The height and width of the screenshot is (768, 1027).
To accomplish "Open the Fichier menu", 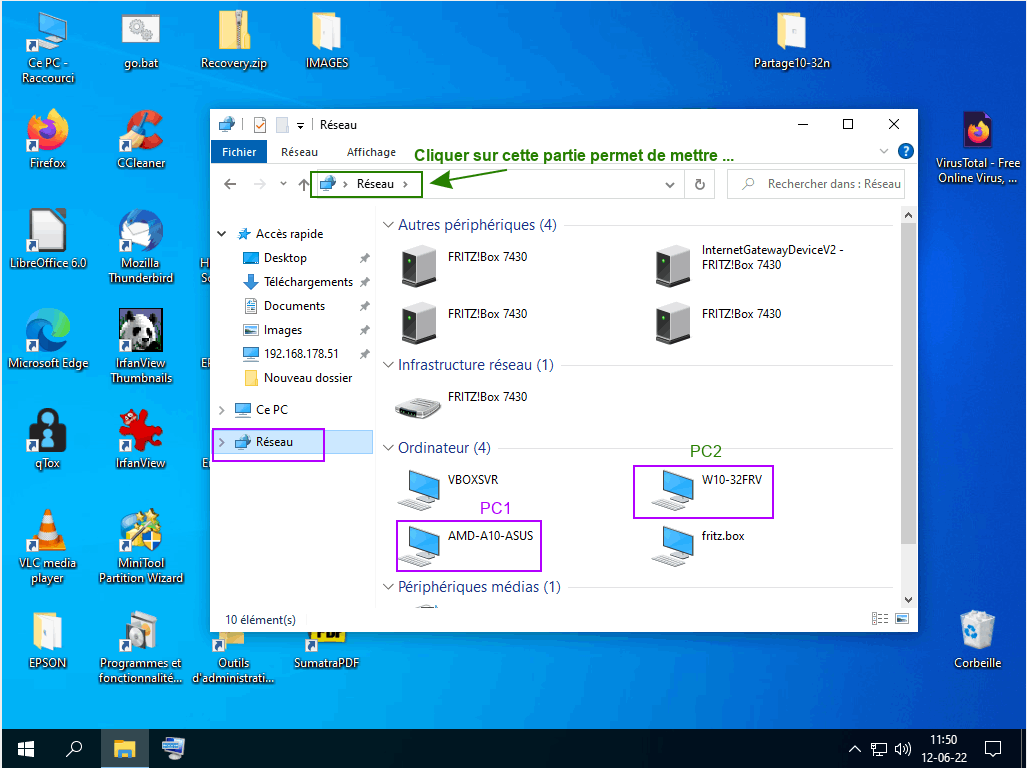I will pyautogui.click(x=239, y=152).
